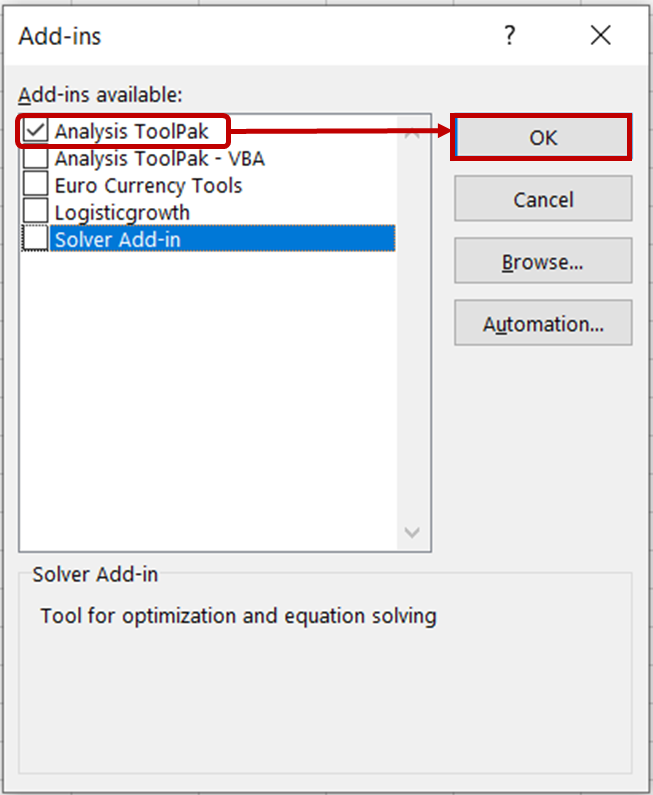
Task: Toggle the Solver Add-in checkbox
Action: (x=36, y=239)
